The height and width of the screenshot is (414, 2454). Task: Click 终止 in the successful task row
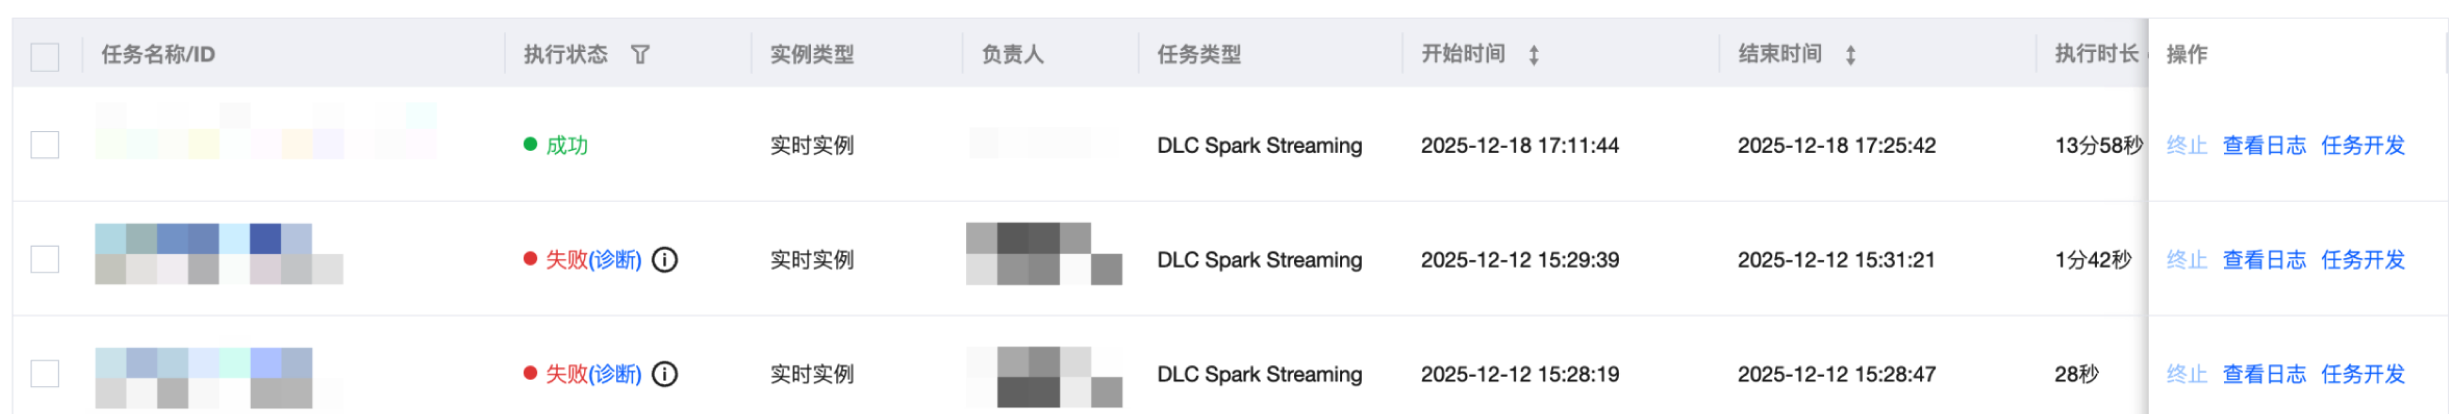pos(2186,146)
